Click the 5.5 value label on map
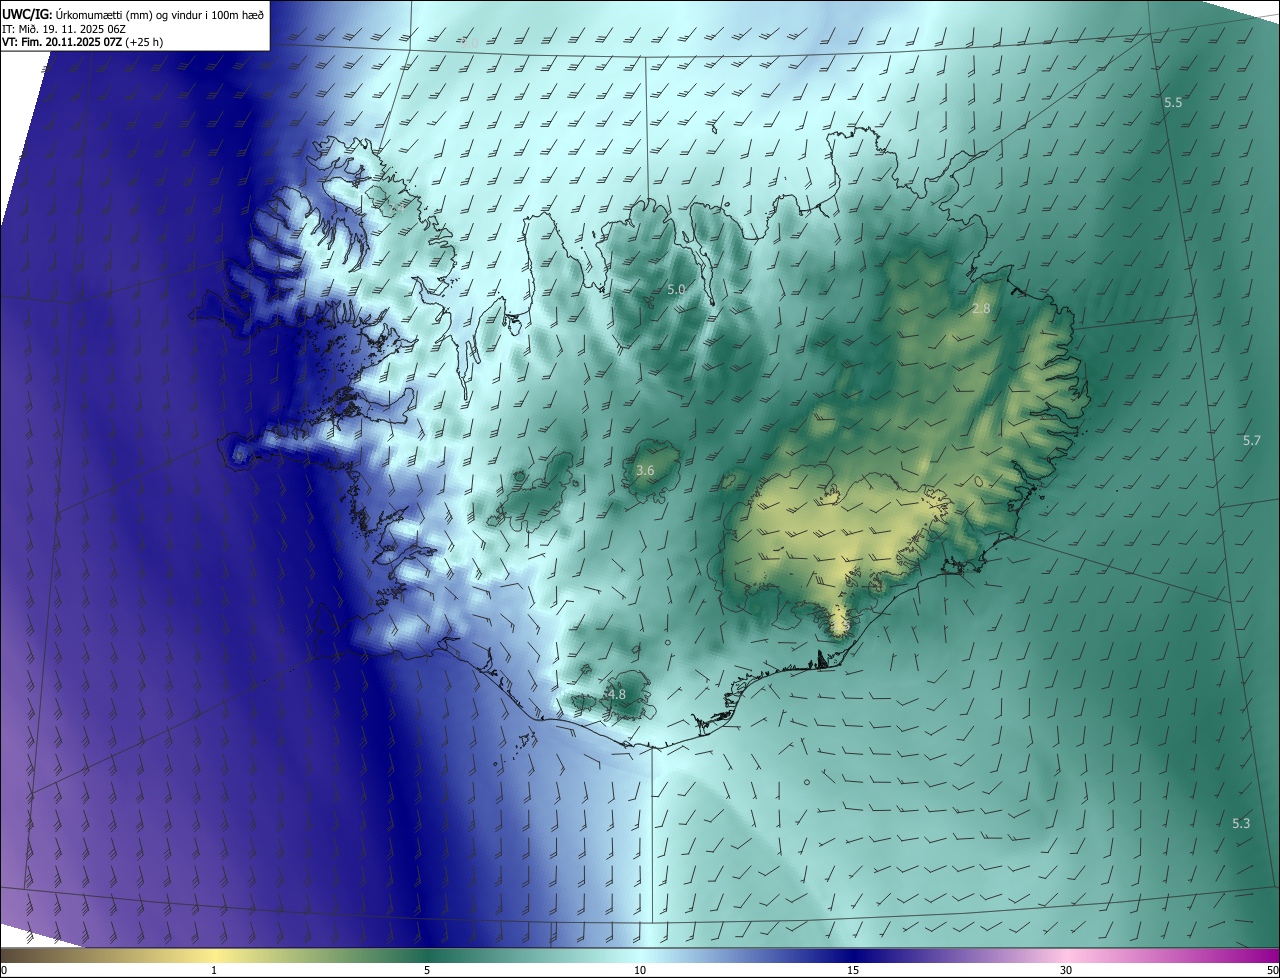 [x=1173, y=103]
